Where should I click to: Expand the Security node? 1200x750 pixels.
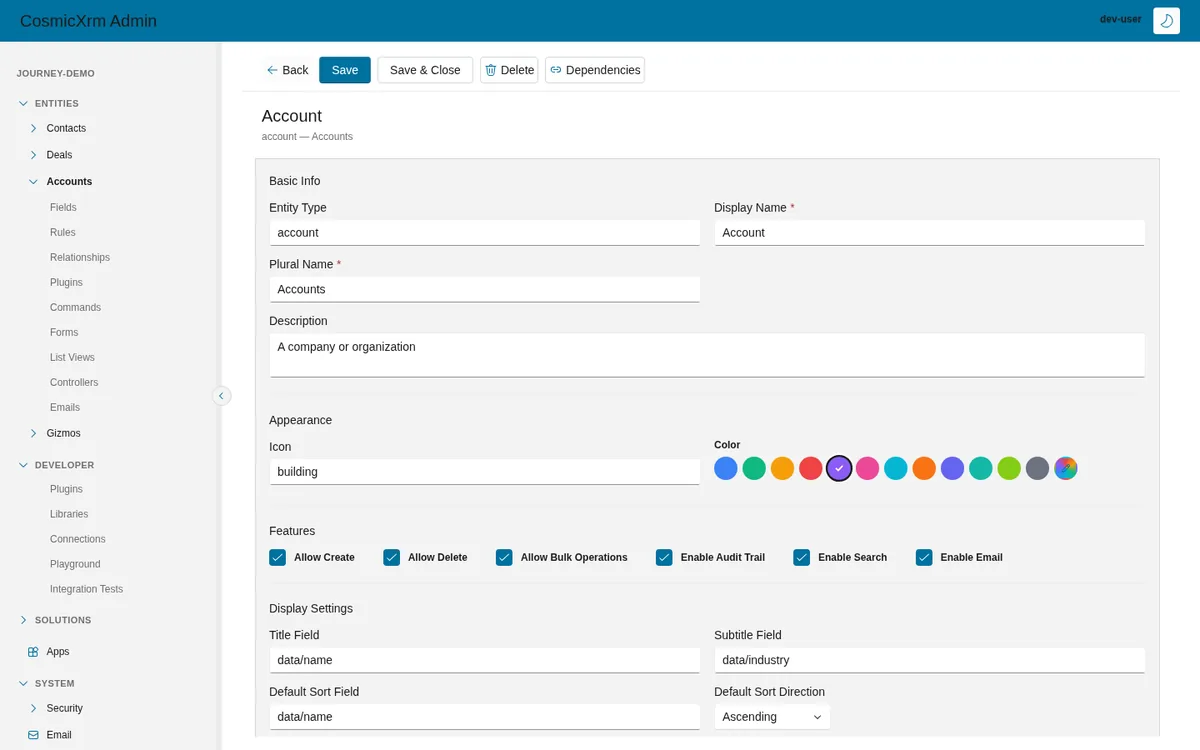click(34, 708)
